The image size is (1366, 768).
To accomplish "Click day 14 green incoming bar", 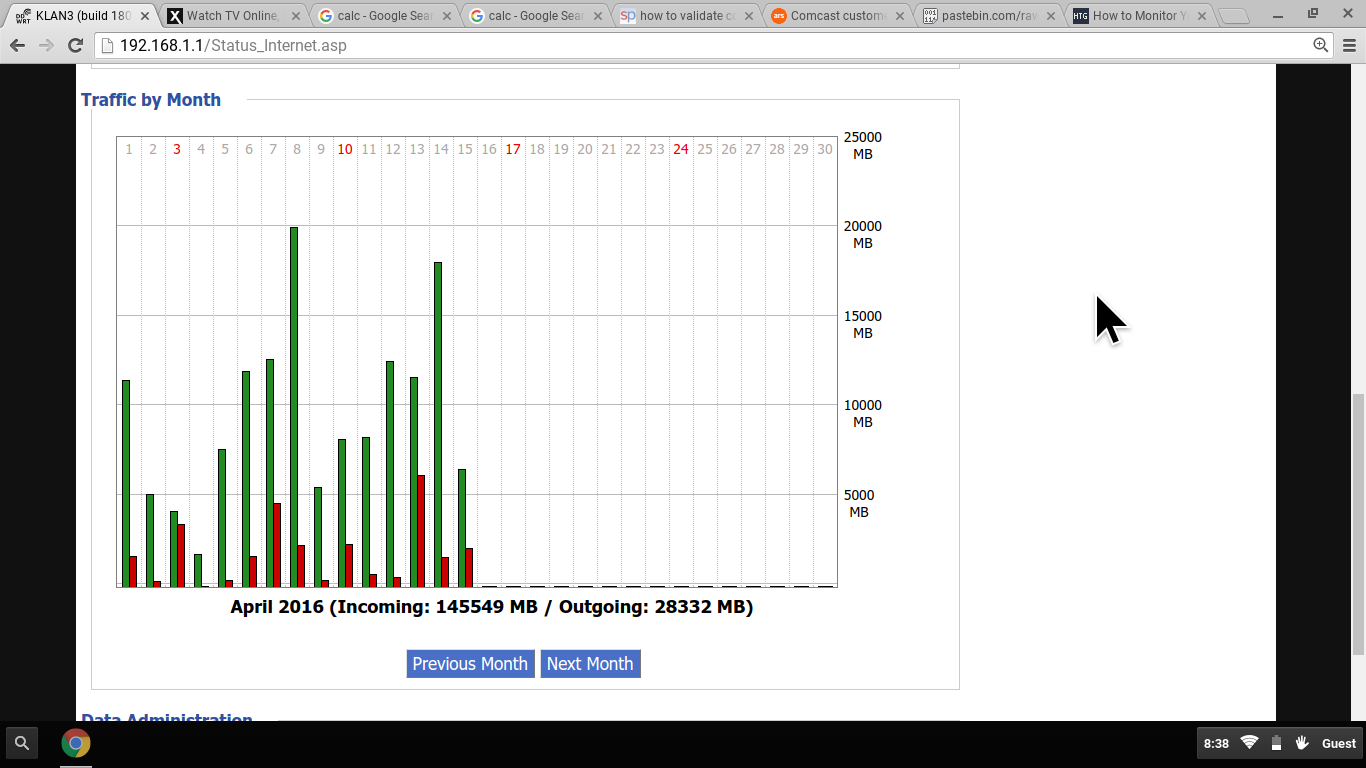I will (438, 424).
